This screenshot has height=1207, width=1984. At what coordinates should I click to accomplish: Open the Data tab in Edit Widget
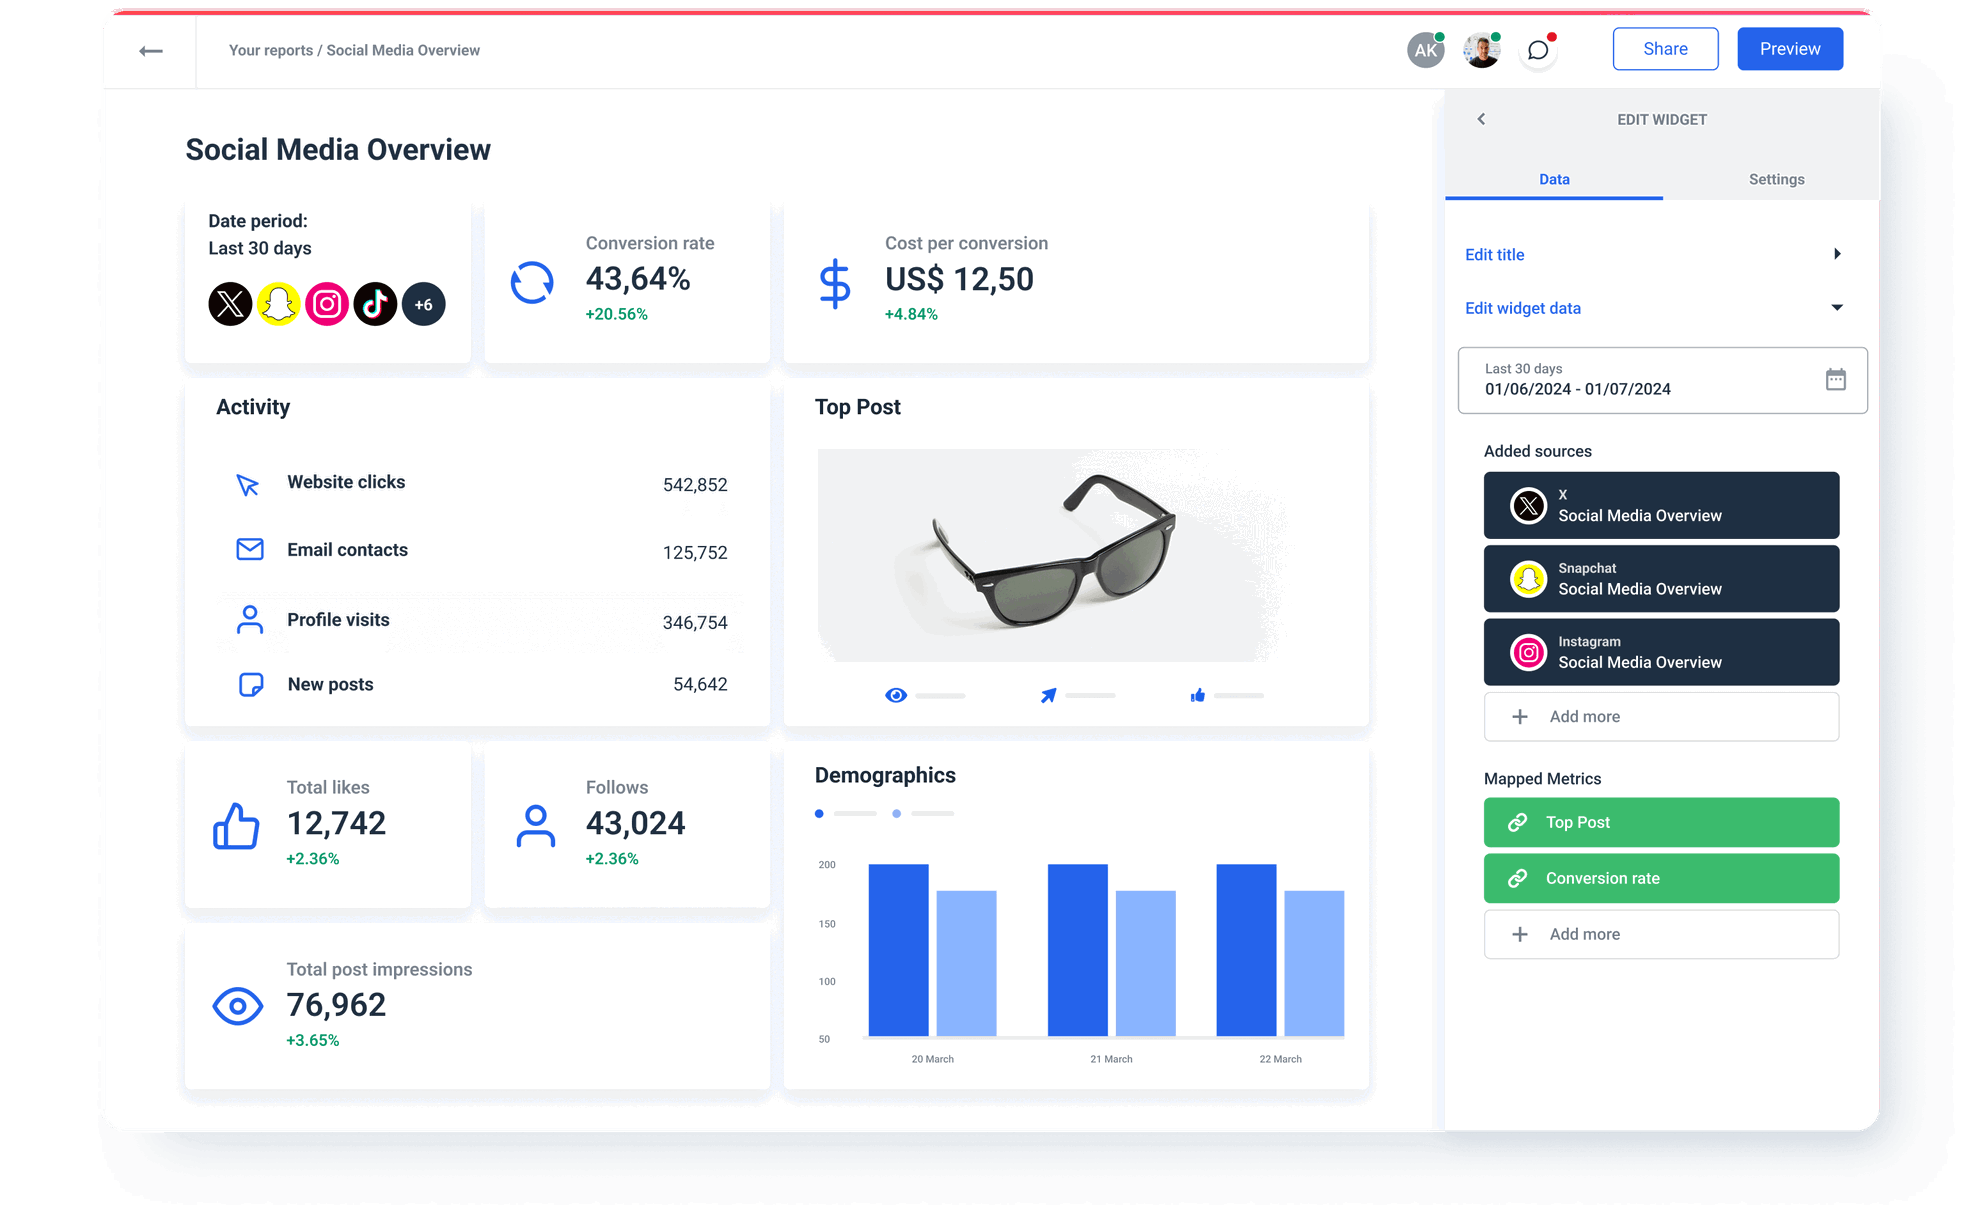(1554, 179)
